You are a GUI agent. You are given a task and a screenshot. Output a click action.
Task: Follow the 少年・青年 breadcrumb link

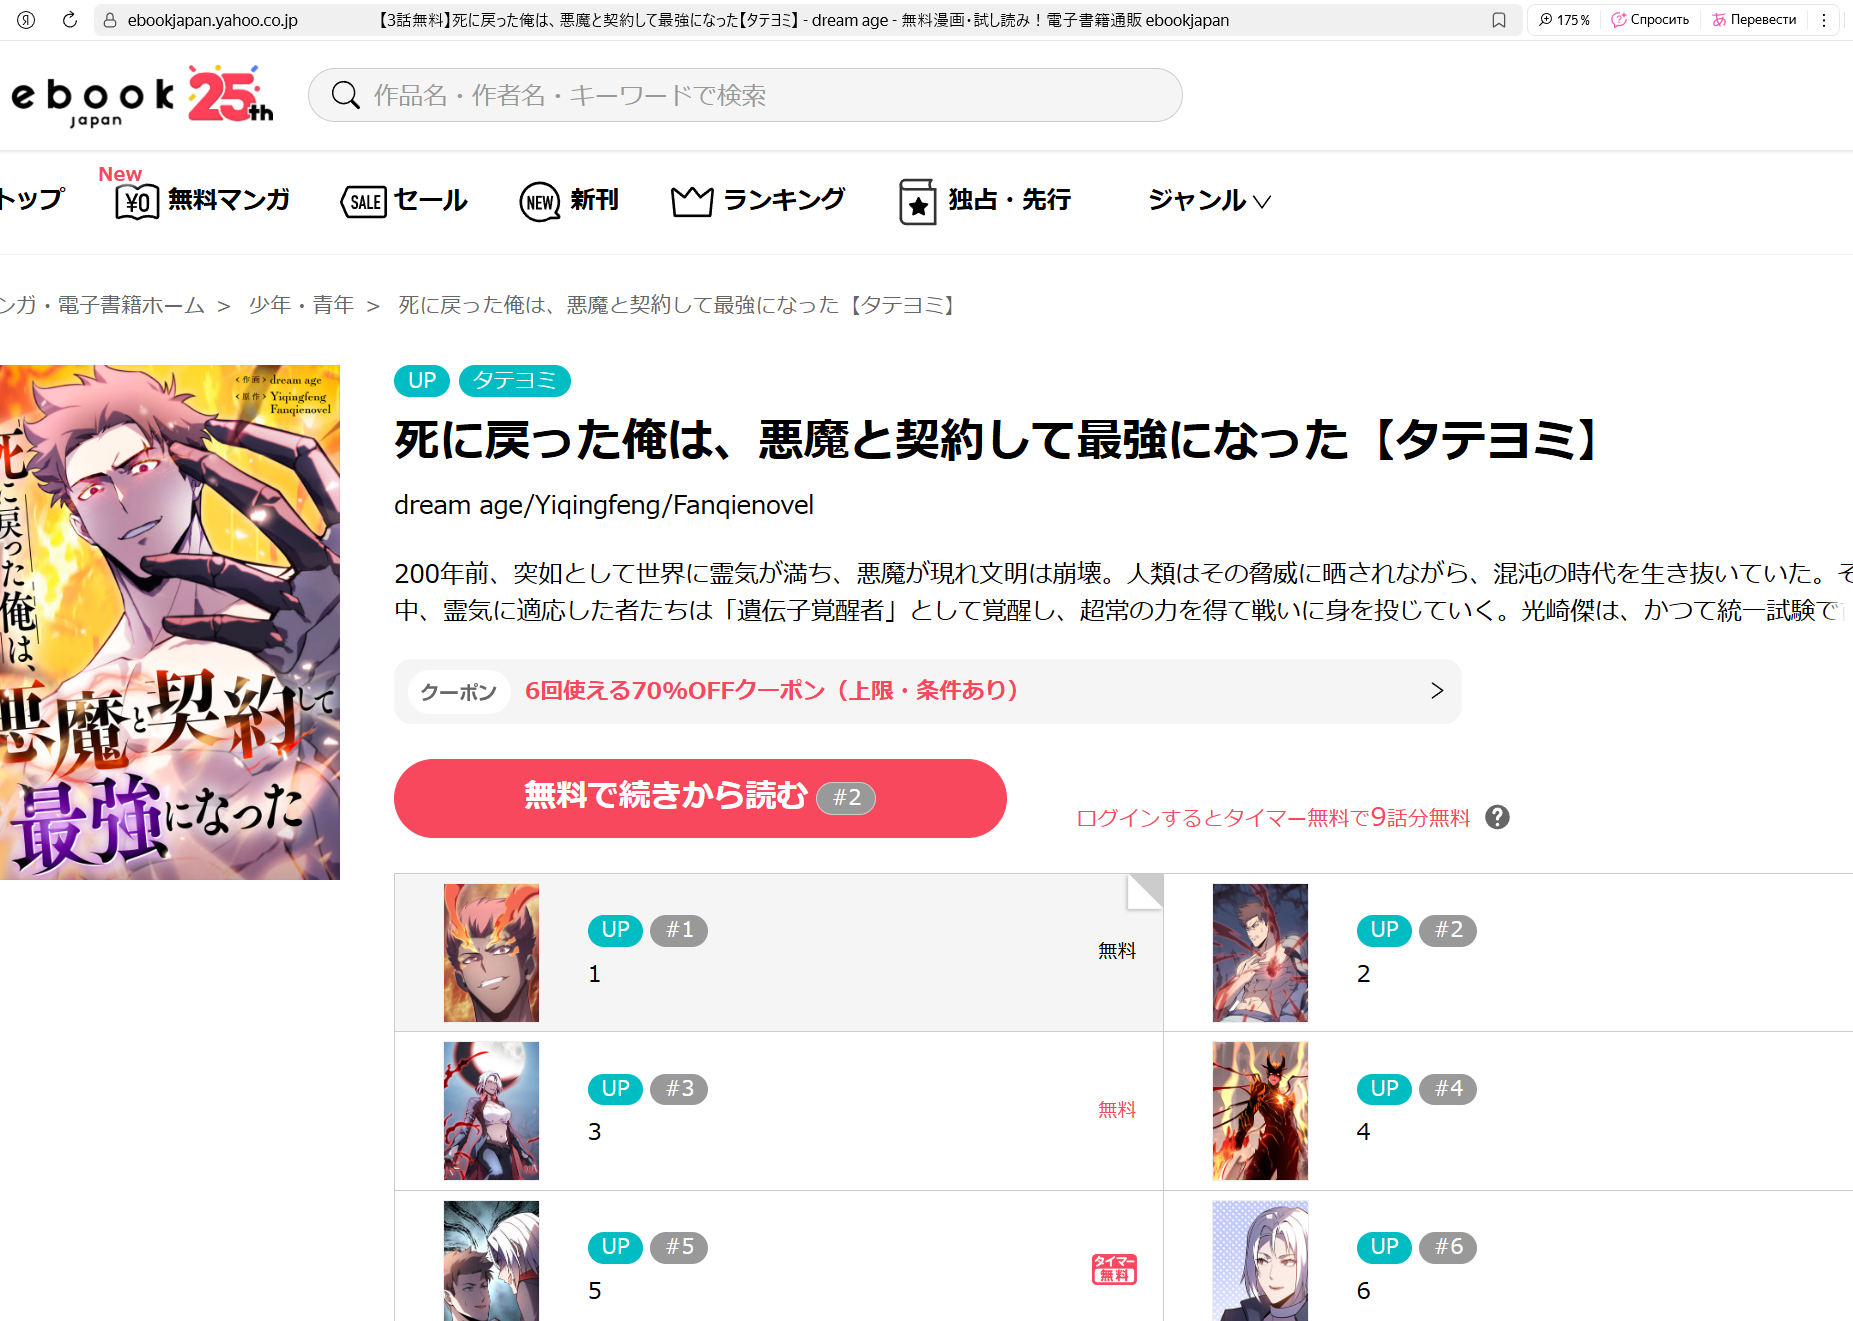[301, 305]
